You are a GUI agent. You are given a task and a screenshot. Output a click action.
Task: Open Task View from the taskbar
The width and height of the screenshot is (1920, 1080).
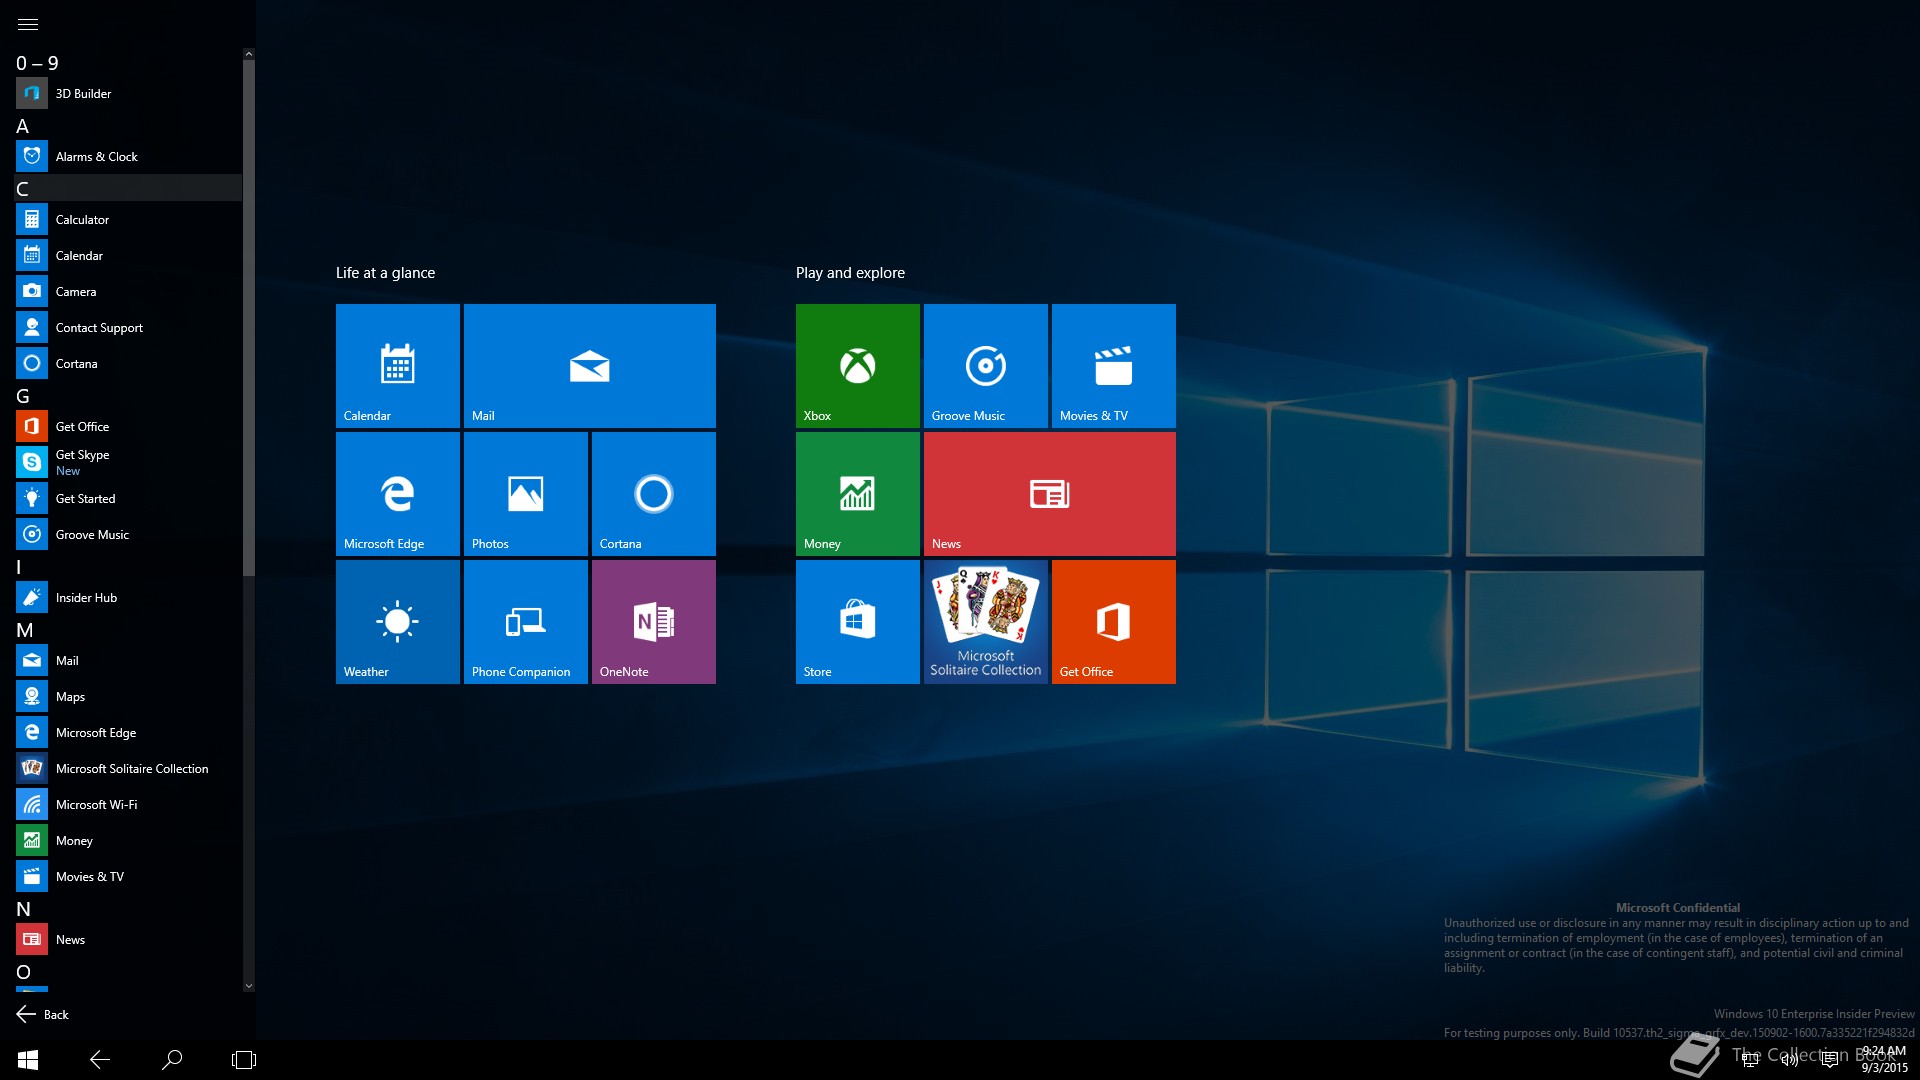(x=244, y=1060)
